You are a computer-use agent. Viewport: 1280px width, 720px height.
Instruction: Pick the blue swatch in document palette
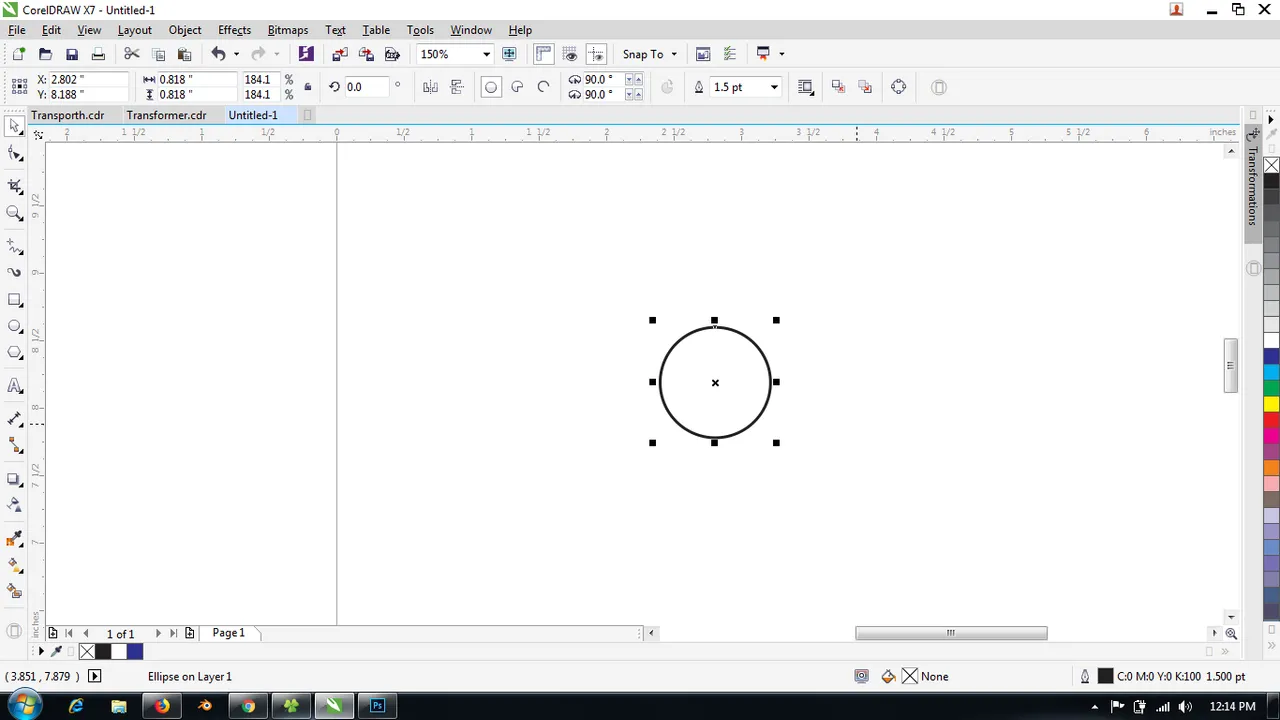(135, 651)
